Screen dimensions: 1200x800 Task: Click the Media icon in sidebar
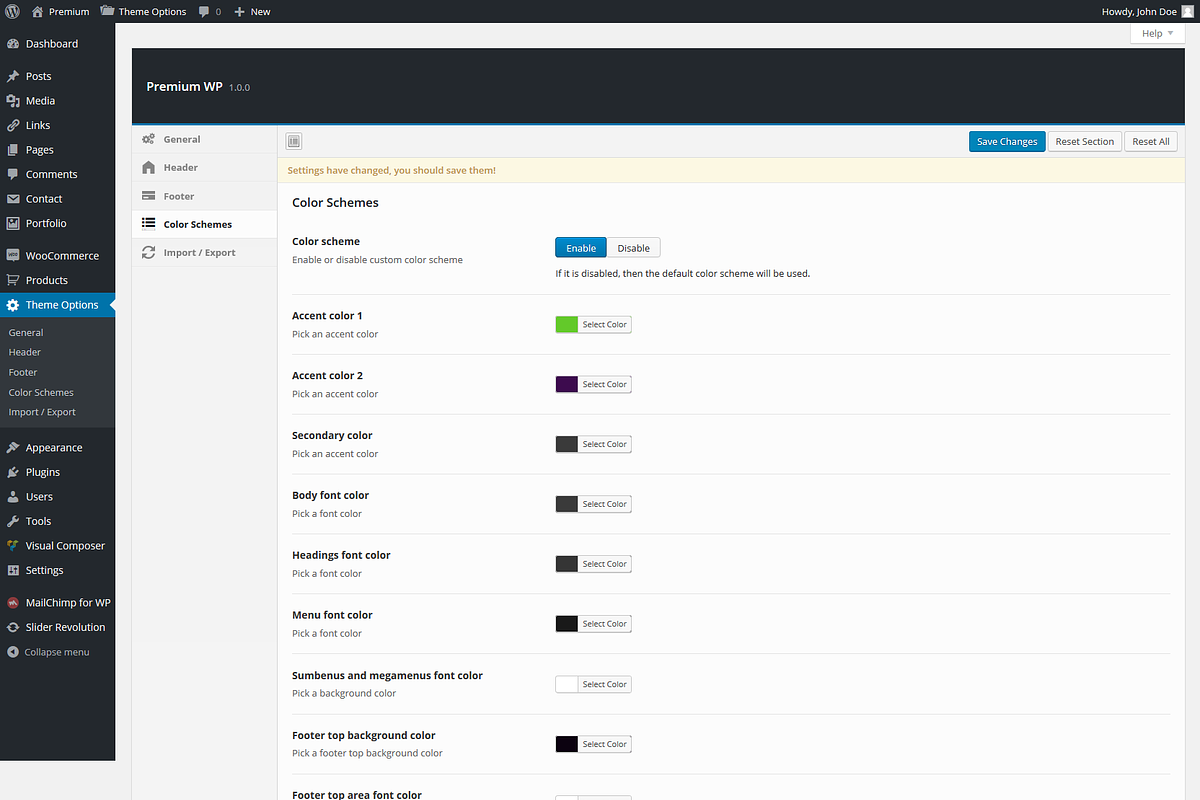coord(13,101)
